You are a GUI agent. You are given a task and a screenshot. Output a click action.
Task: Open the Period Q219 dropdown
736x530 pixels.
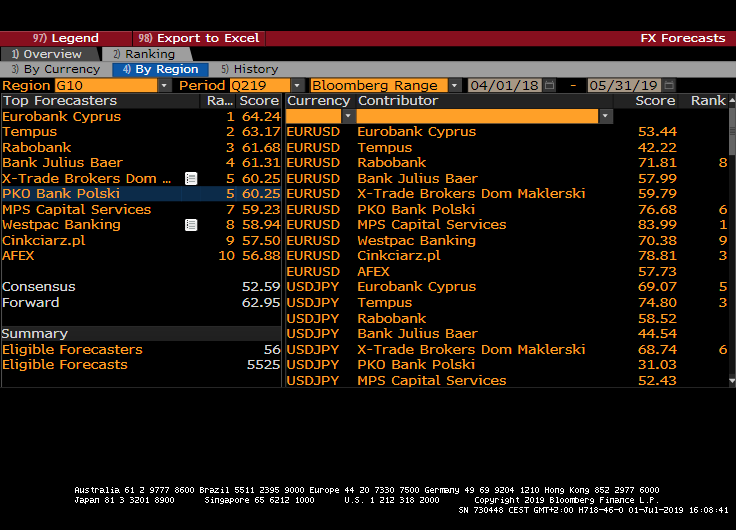click(297, 86)
